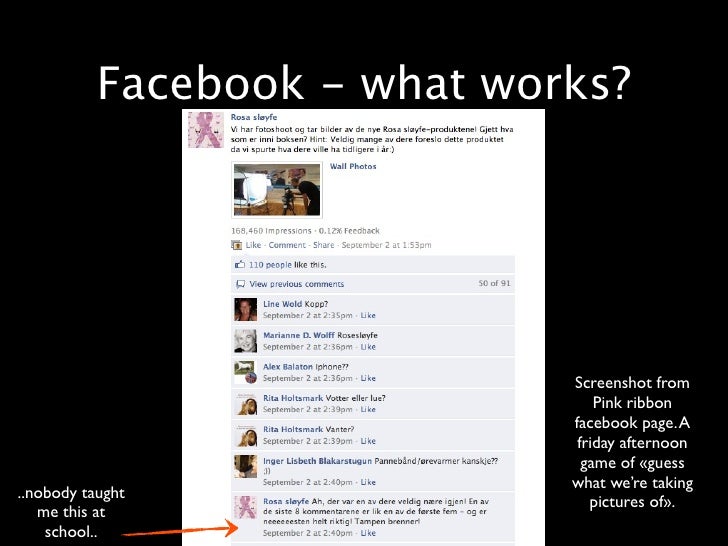Open Line Wold's profile picture
The image size is (728, 546).
click(x=245, y=310)
